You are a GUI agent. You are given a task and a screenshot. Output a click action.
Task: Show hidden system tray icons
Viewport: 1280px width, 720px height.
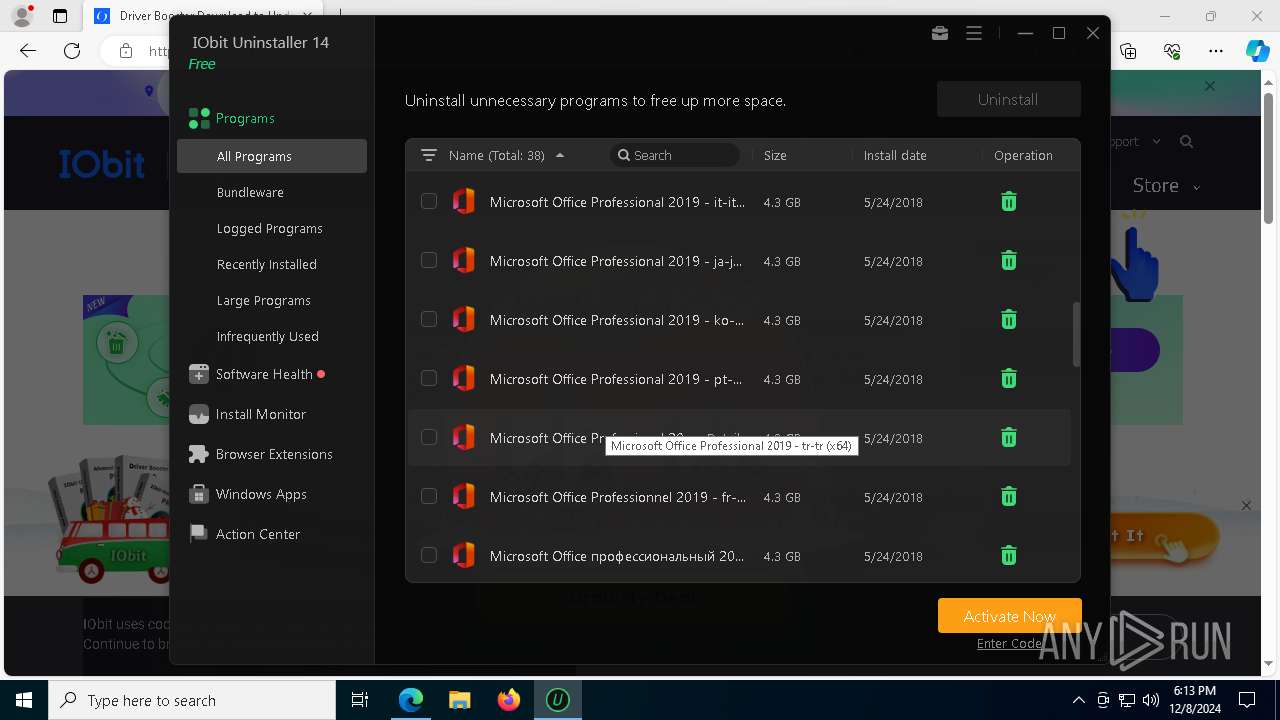point(1078,700)
